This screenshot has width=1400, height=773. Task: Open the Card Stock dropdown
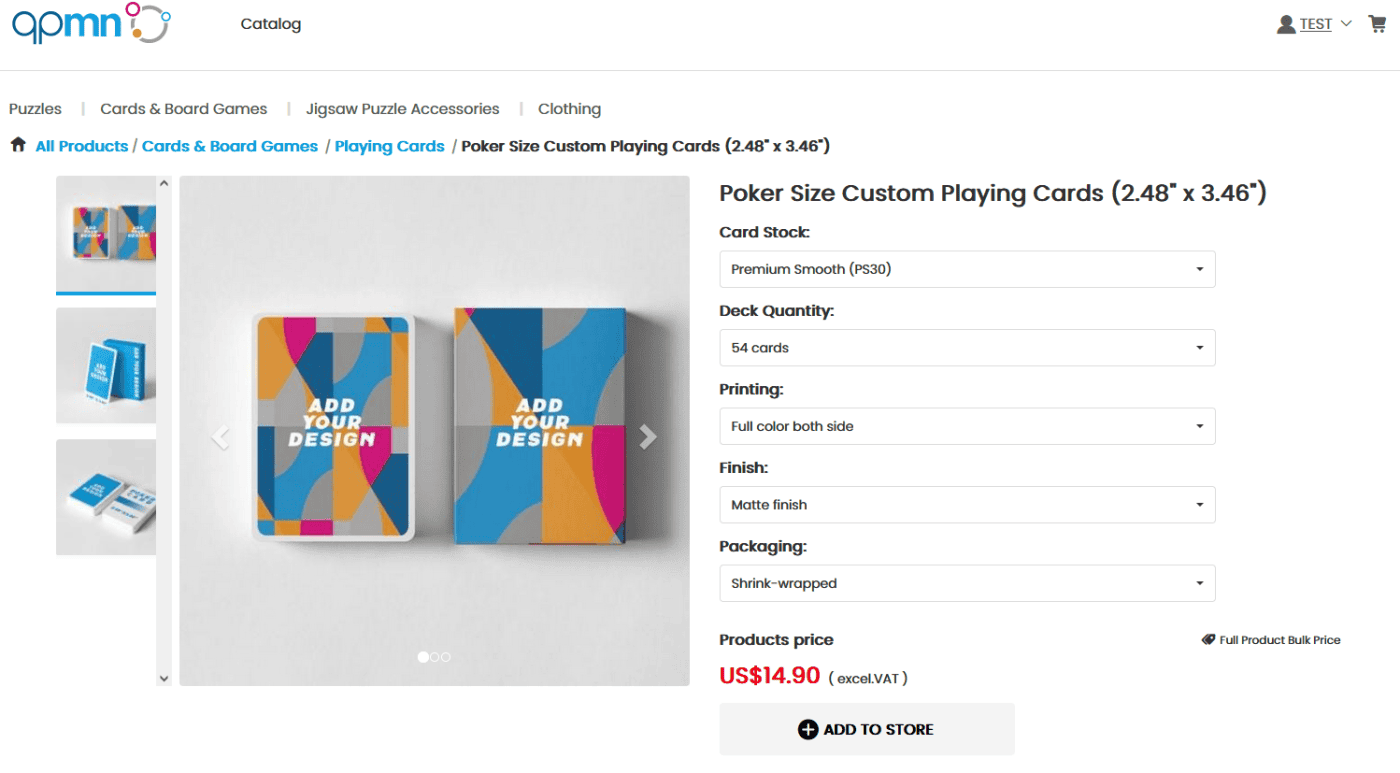(967, 269)
